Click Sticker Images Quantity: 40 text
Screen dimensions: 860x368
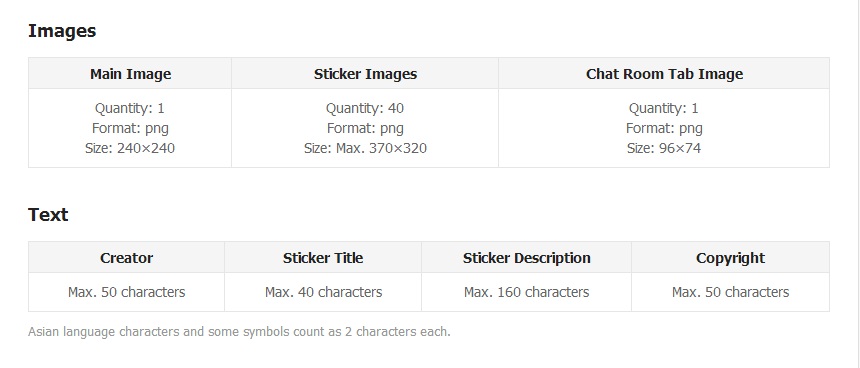click(x=365, y=109)
